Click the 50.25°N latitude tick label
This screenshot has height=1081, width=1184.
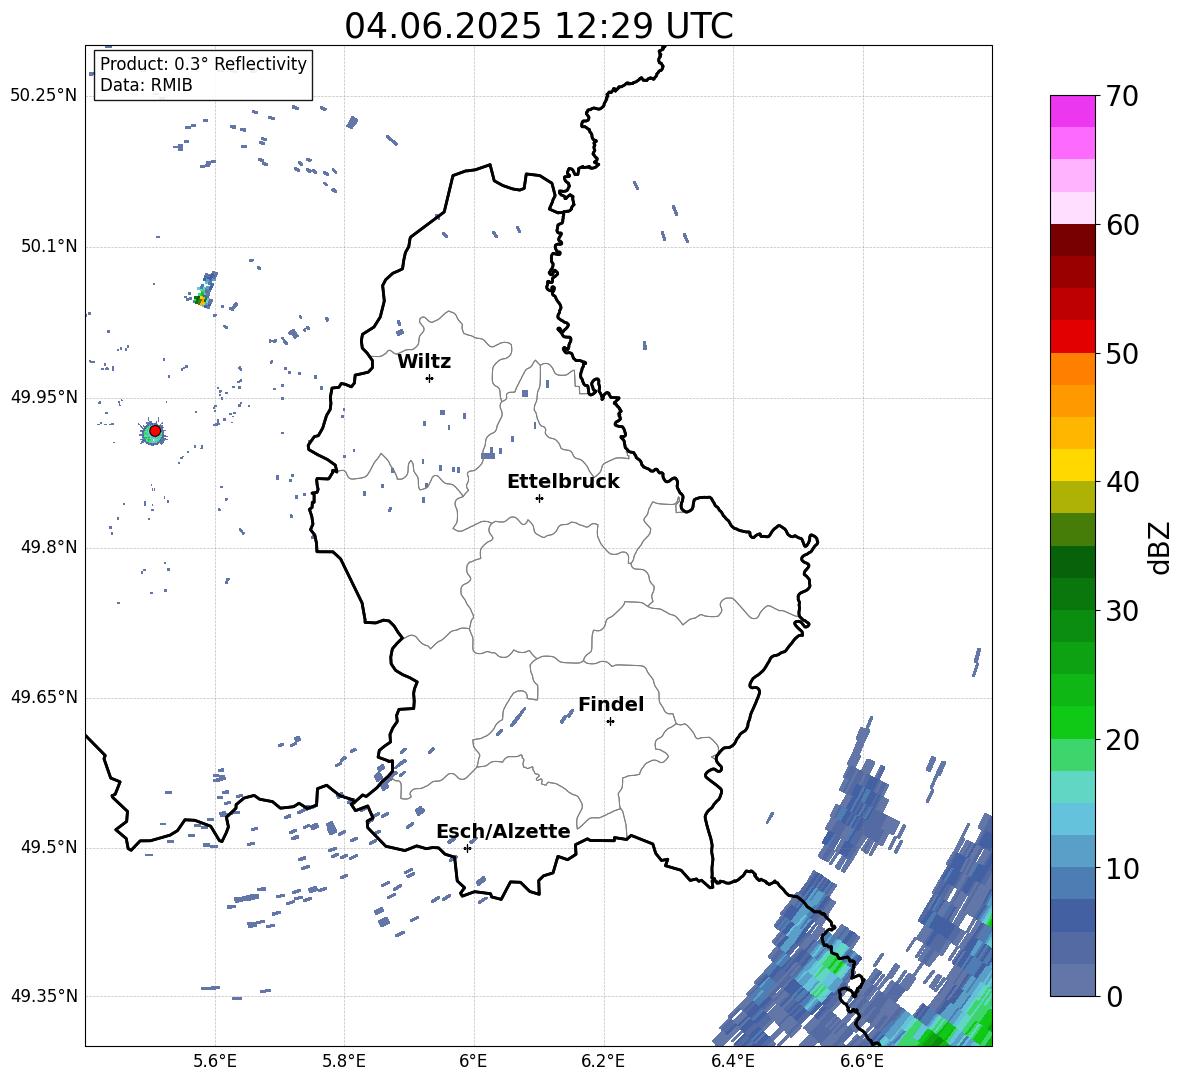click(44, 96)
